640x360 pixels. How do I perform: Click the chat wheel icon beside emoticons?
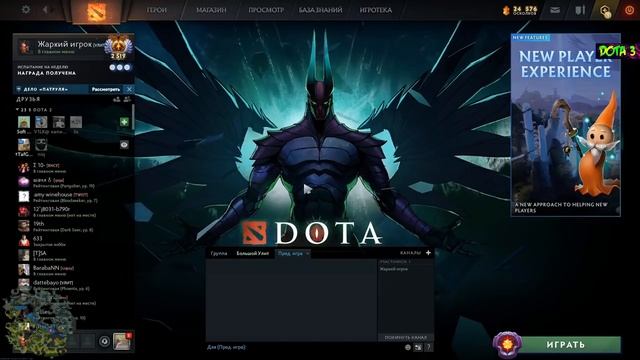tap(418, 347)
